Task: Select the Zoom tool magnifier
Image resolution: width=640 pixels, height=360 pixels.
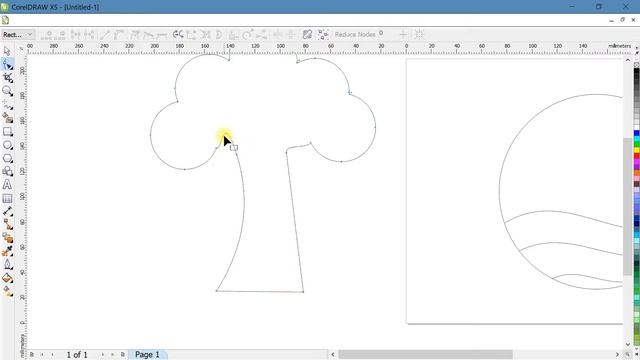Action: (7, 91)
